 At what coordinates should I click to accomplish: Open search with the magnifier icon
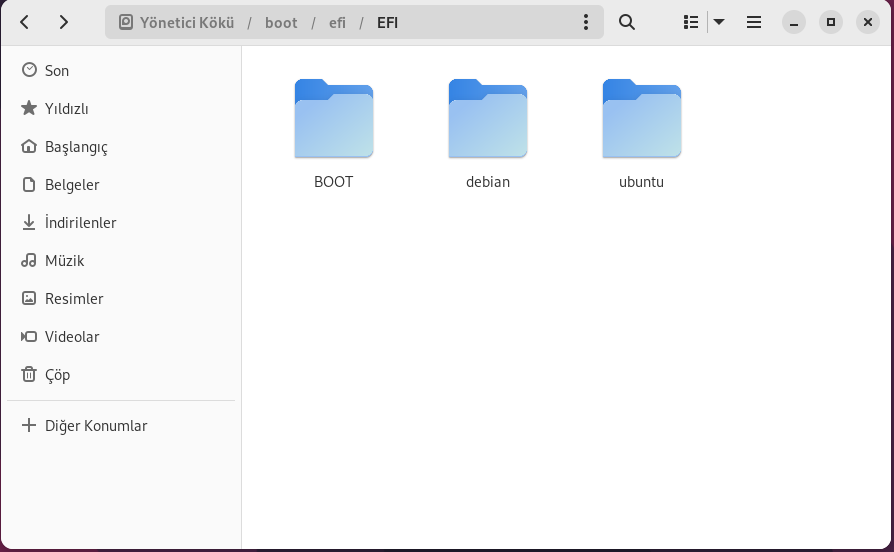click(627, 22)
